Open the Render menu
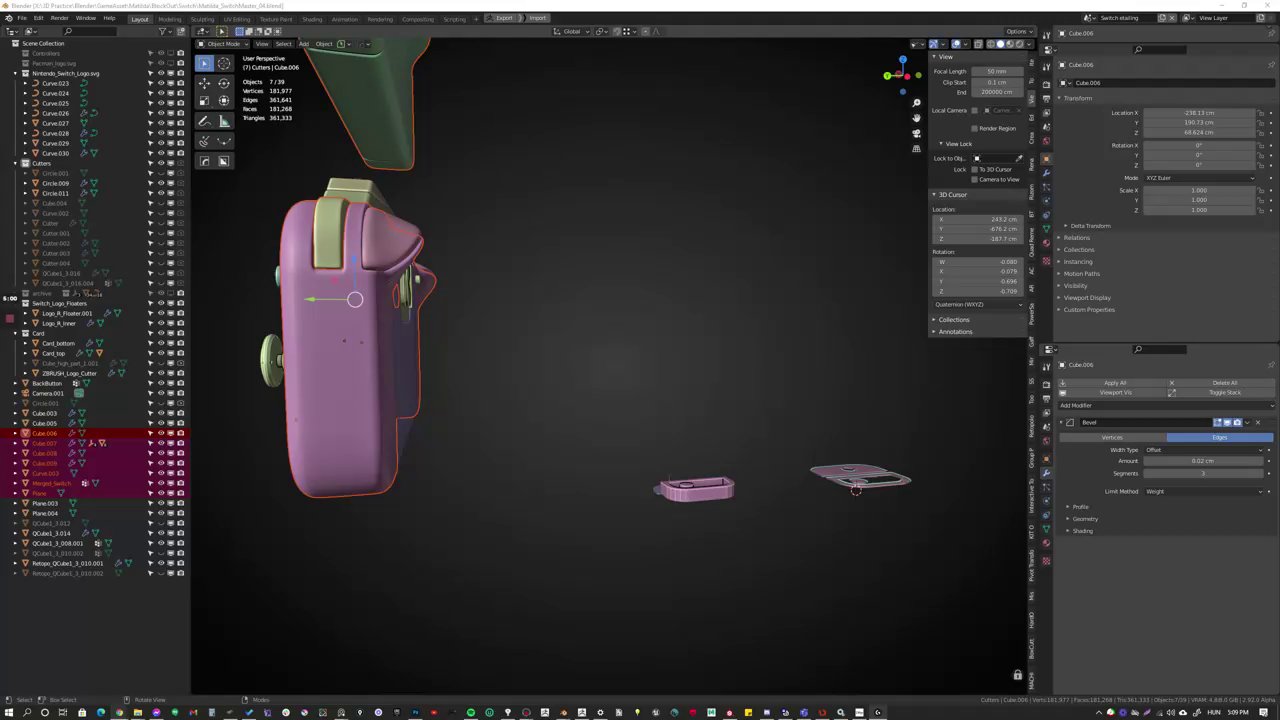Screen dimensions: 1280x720 [x=59, y=18]
